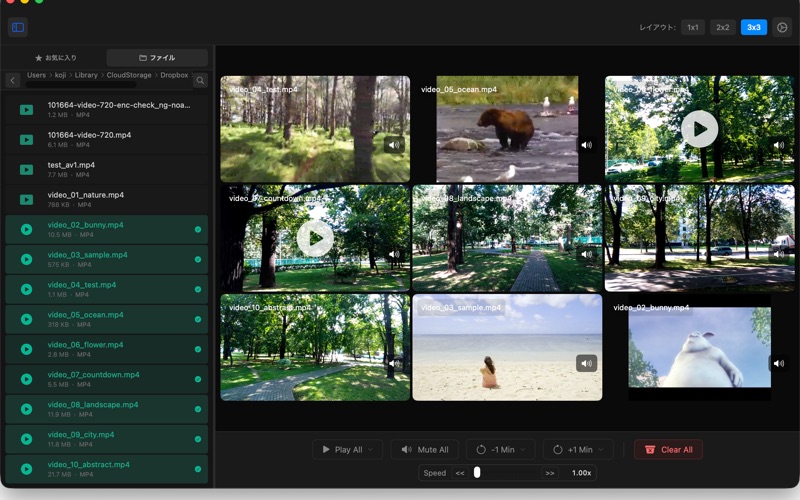The height and width of the screenshot is (500, 800).
Task: Switch to the お気に入り favorites tab
Action: (55, 58)
